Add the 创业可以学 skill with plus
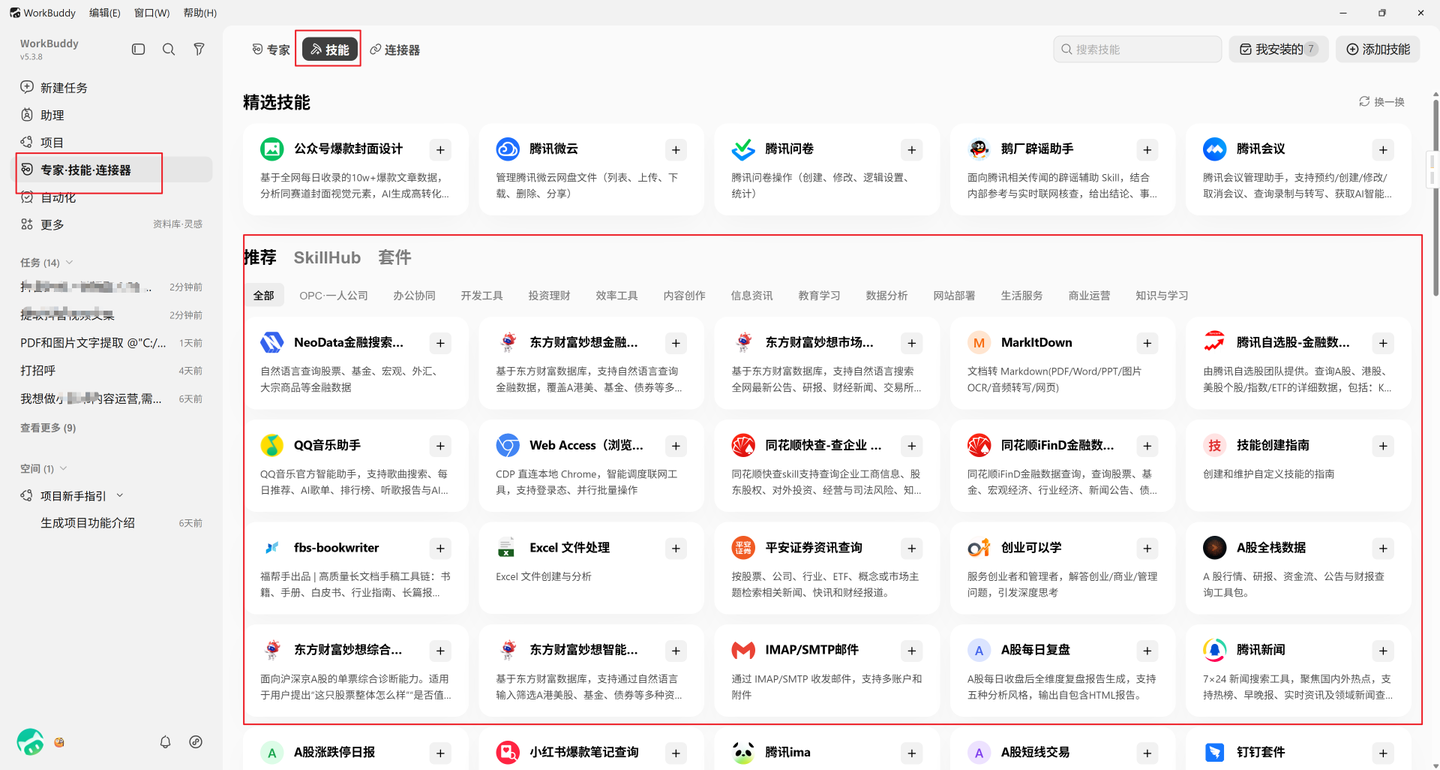 1147,548
